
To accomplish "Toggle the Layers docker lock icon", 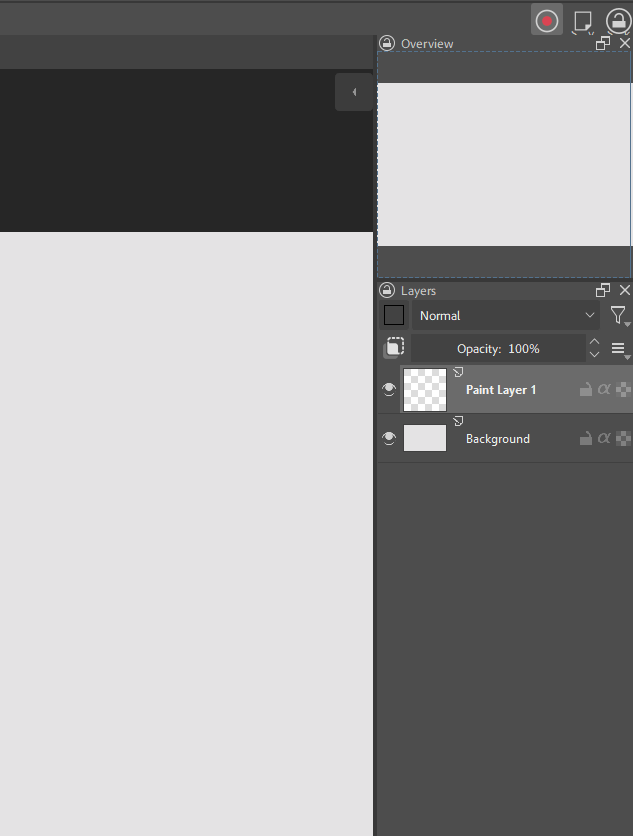I will 387,291.
